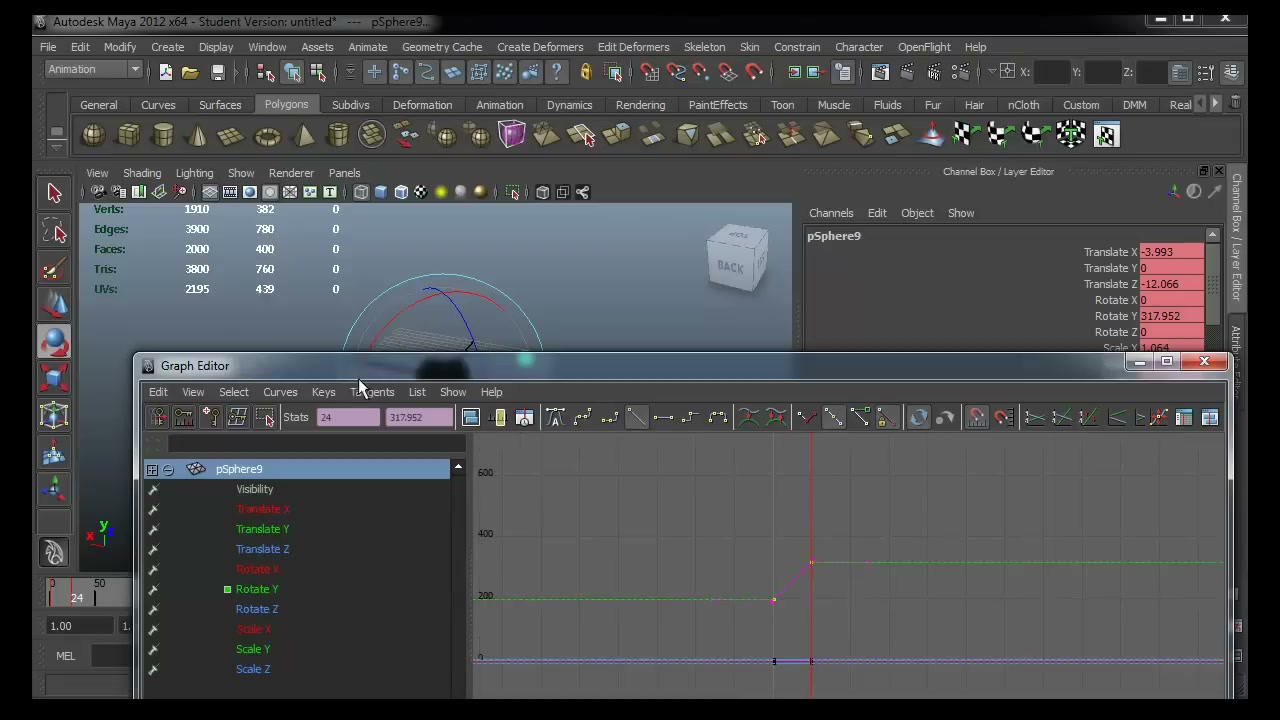Create a polygon plane from the shelf
Image resolution: width=1280 pixels, height=720 pixels.
tap(231, 135)
